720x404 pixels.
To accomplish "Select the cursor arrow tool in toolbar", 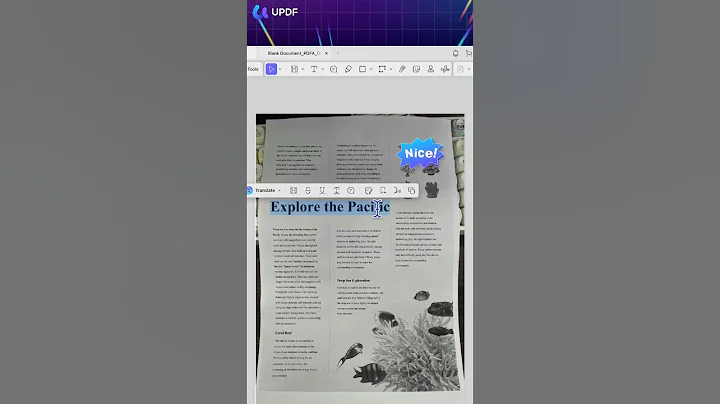I will point(271,69).
